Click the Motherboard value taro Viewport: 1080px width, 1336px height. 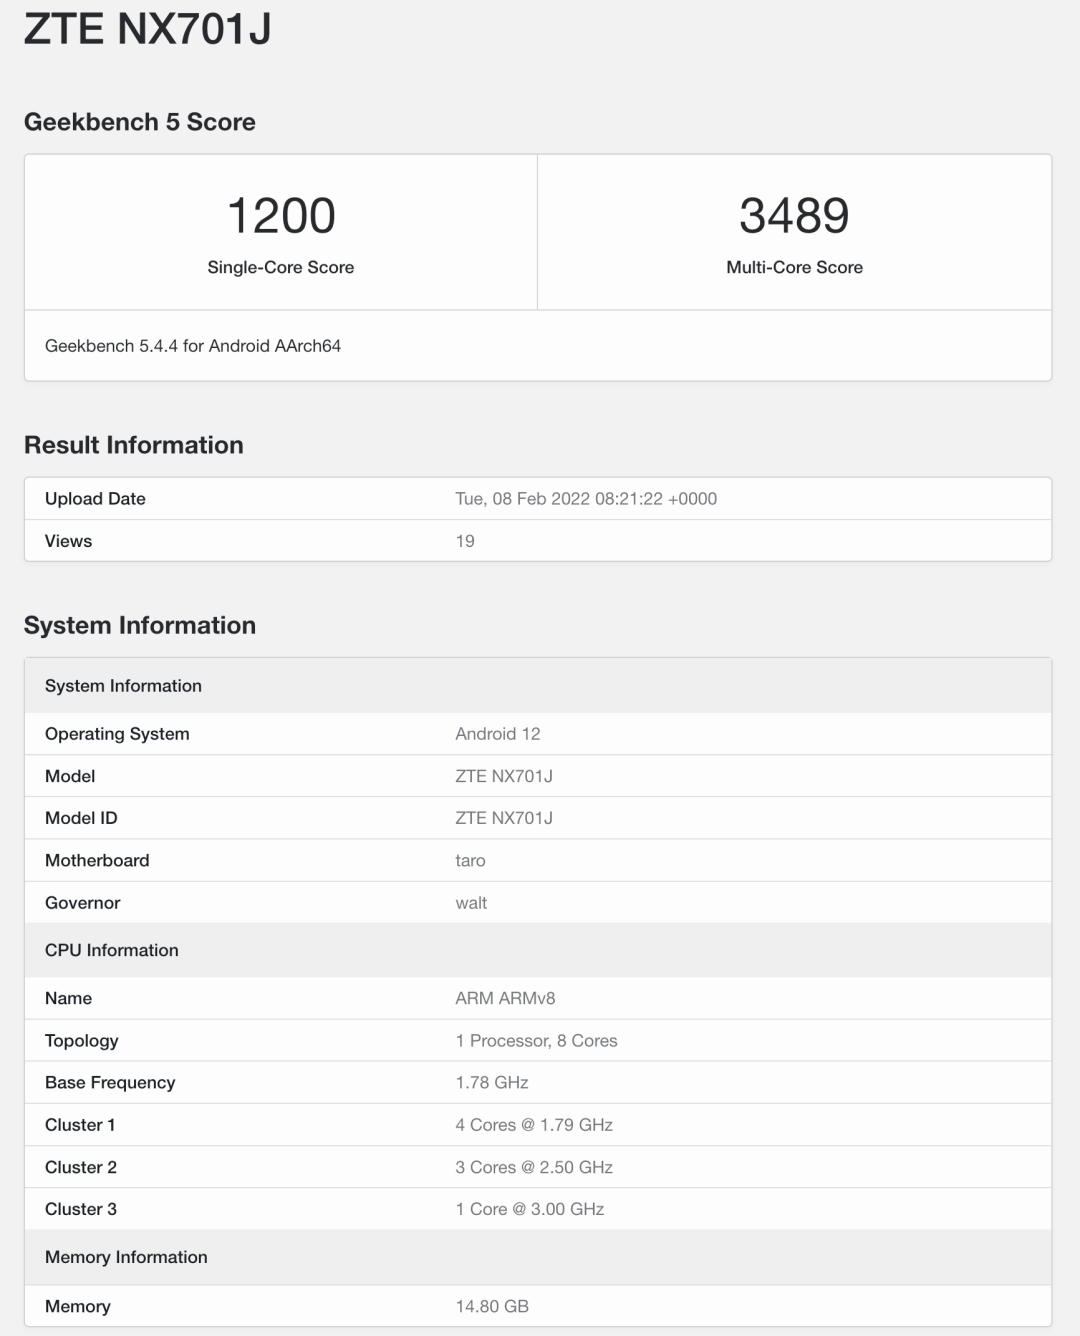click(x=469, y=859)
